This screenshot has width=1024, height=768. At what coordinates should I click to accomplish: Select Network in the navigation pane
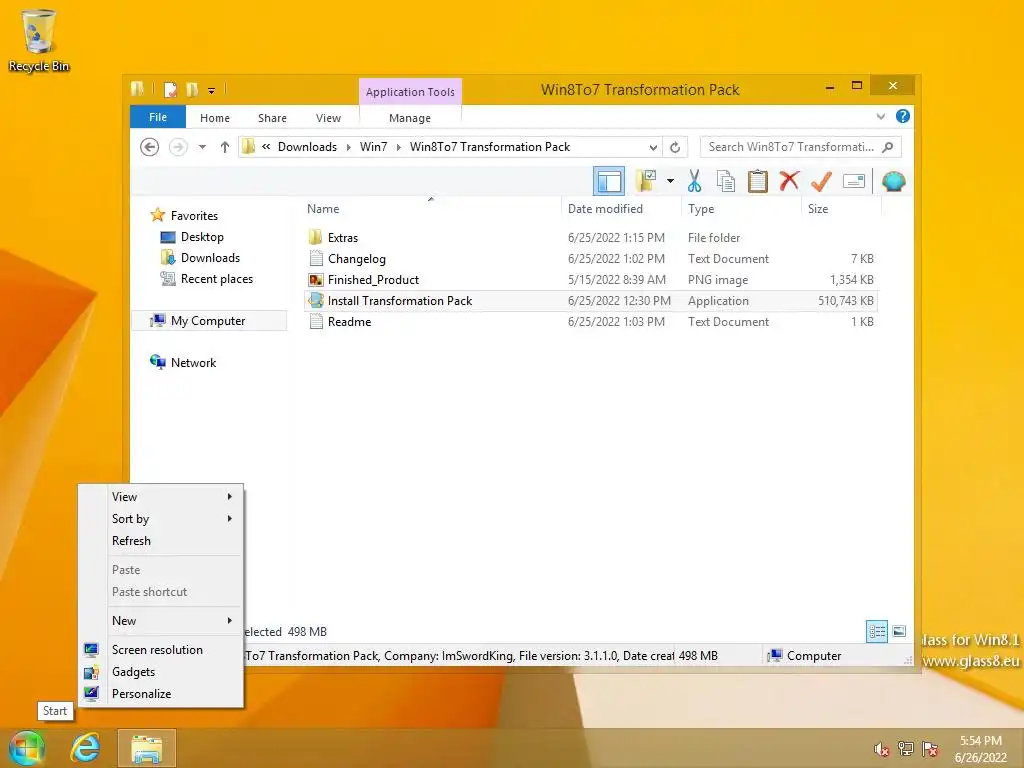coord(193,362)
